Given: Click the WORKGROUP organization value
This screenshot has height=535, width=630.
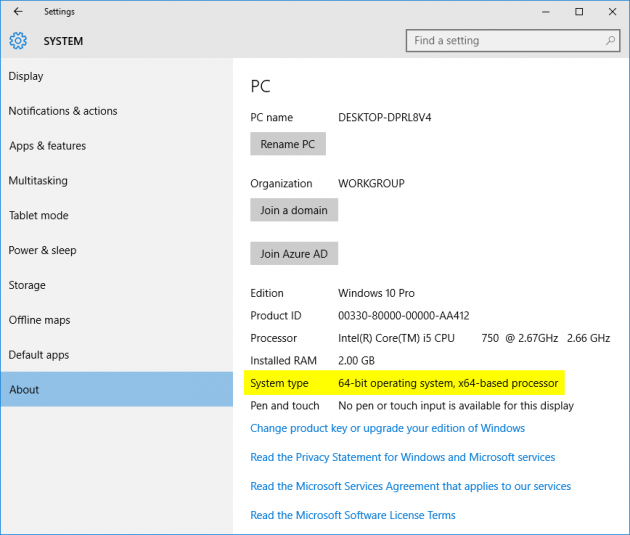Looking at the screenshot, I should pos(371,184).
